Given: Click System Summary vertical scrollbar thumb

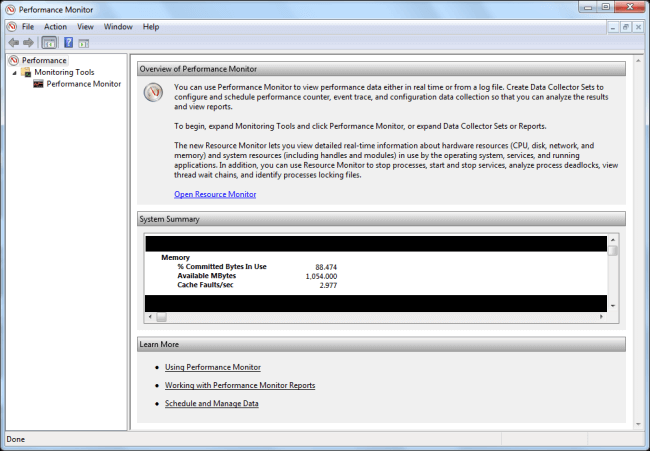Looking at the screenshot, I should tap(613, 250).
